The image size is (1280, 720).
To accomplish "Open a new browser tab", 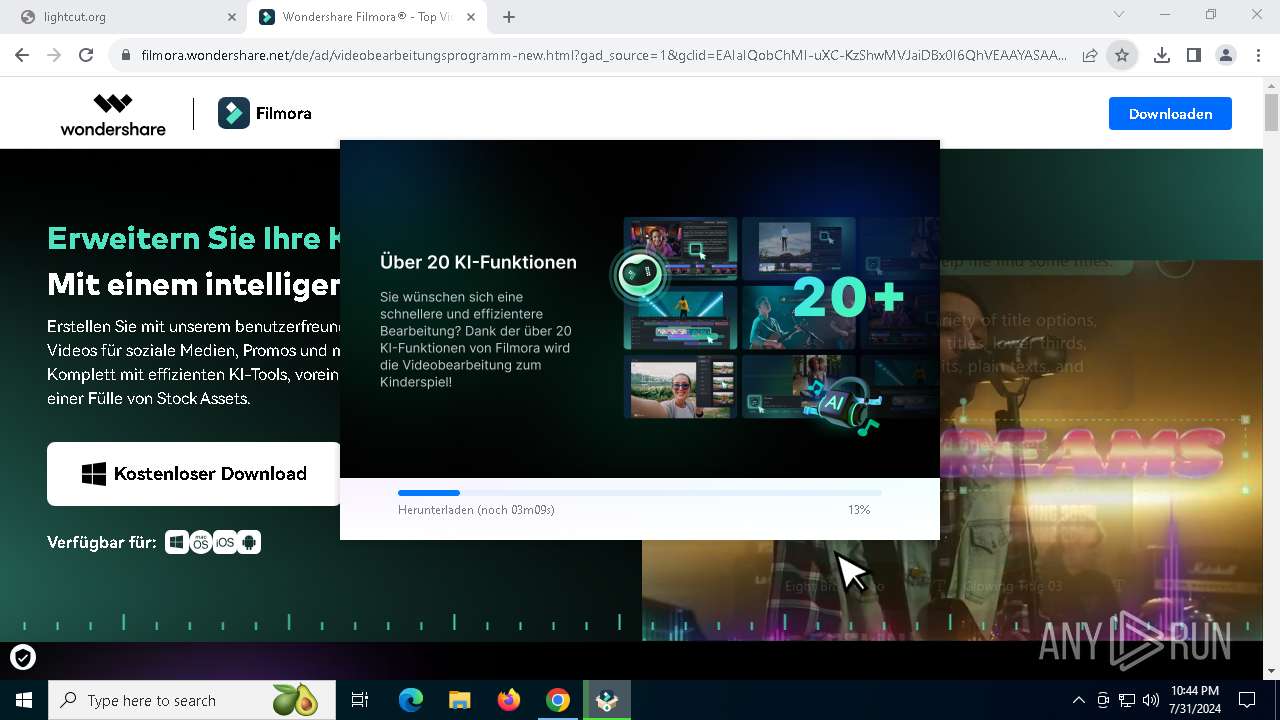I will (x=509, y=17).
